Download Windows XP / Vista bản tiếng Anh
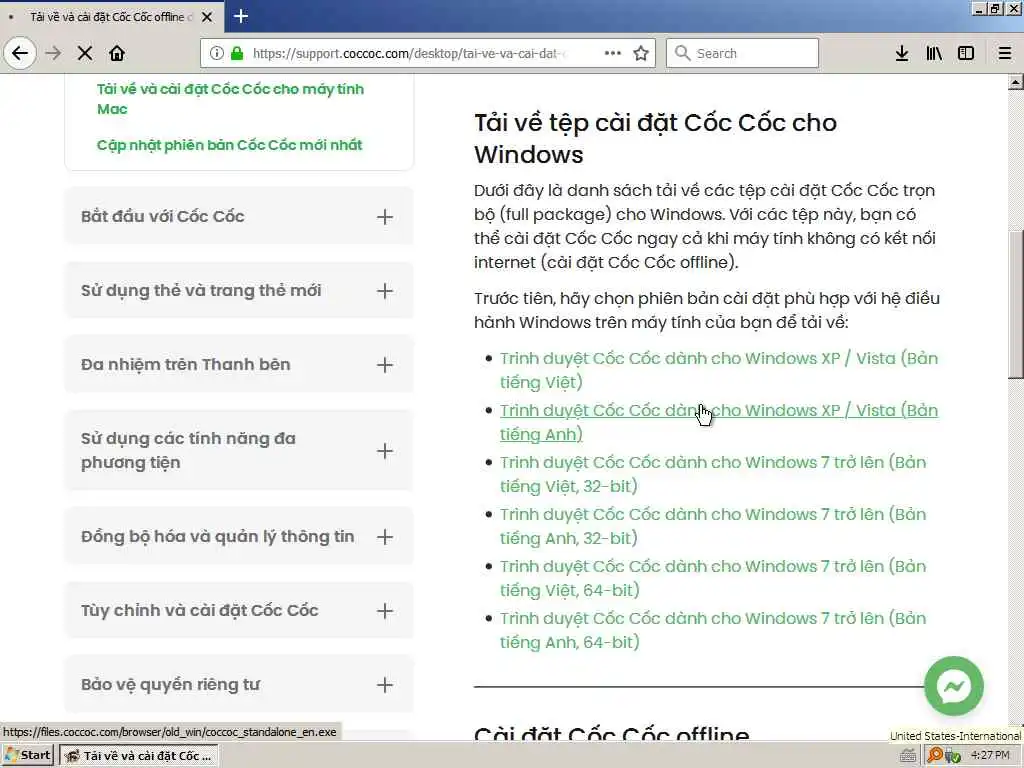The width and height of the screenshot is (1024, 768). (718, 423)
